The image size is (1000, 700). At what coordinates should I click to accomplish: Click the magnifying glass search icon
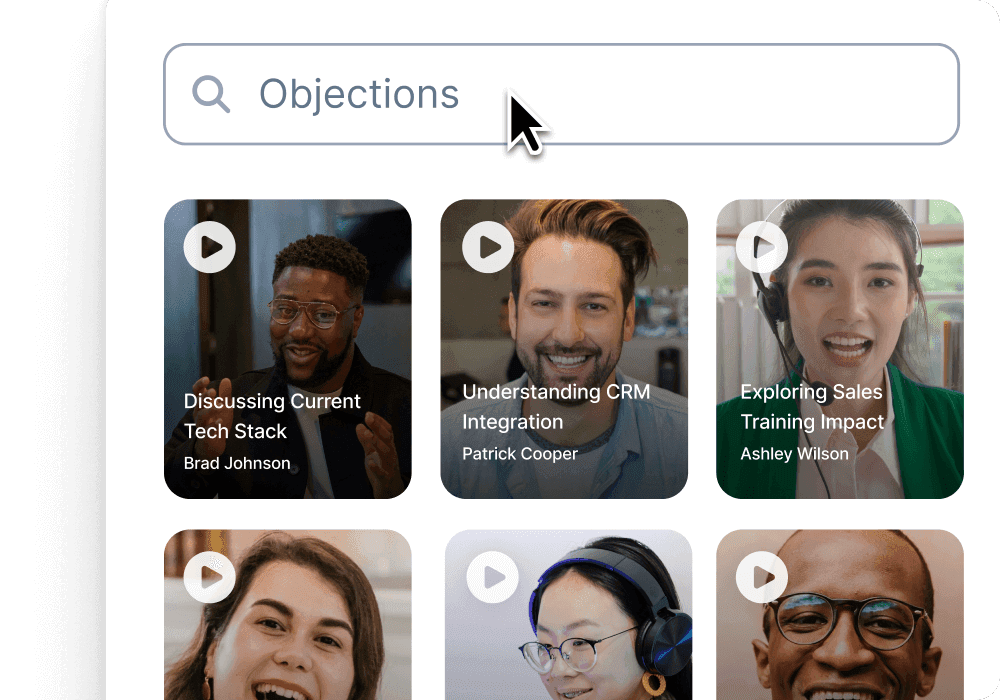pyautogui.click(x=210, y=95)
